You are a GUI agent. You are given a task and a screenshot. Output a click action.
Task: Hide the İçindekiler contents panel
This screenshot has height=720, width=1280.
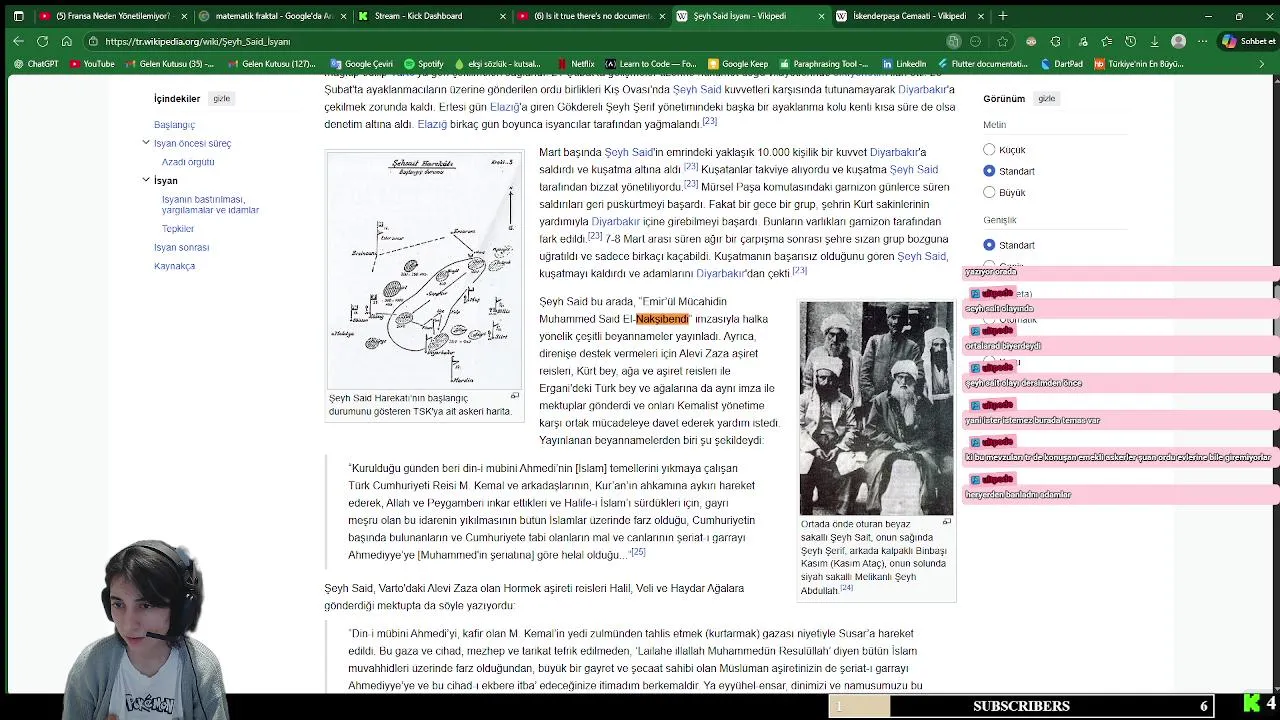tap(221, 99)
